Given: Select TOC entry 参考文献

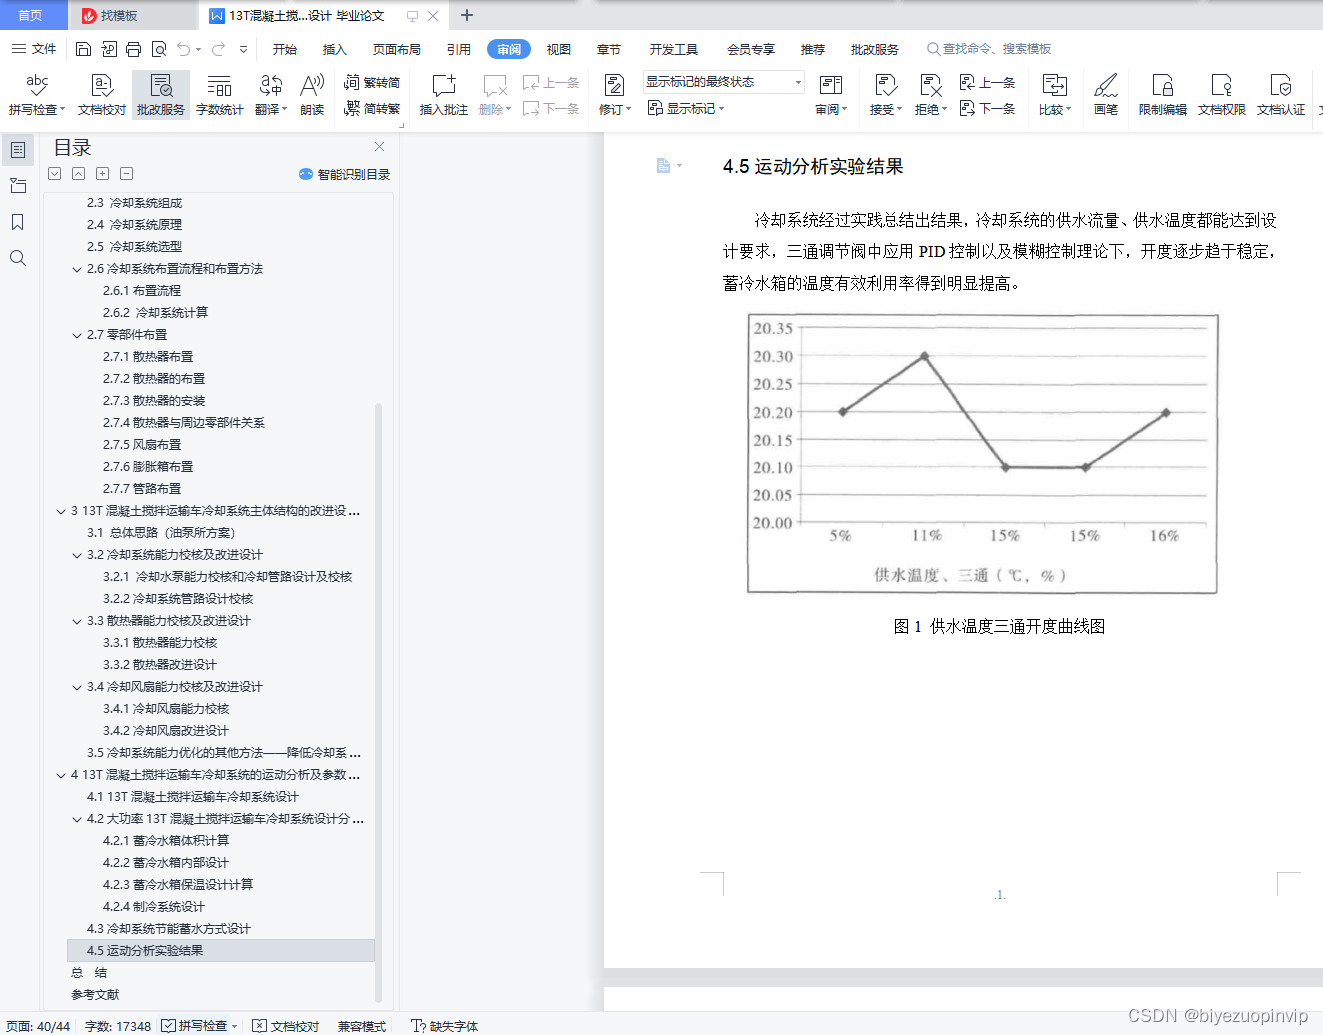Looking at the screenshot, I should pyautogui.click(x=95, y=995).
